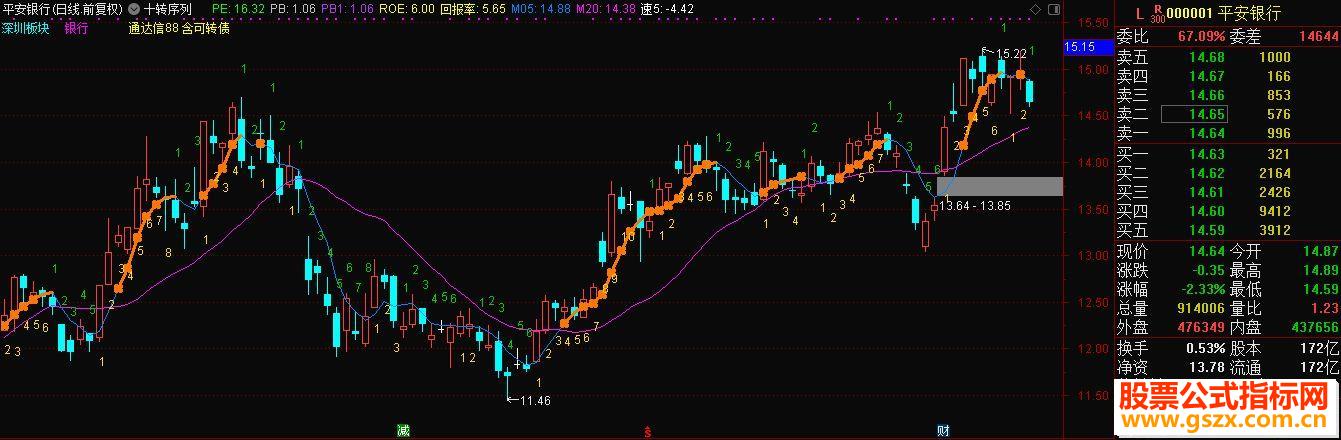Click 买三 price 14.61

(x=1207, y=192)
